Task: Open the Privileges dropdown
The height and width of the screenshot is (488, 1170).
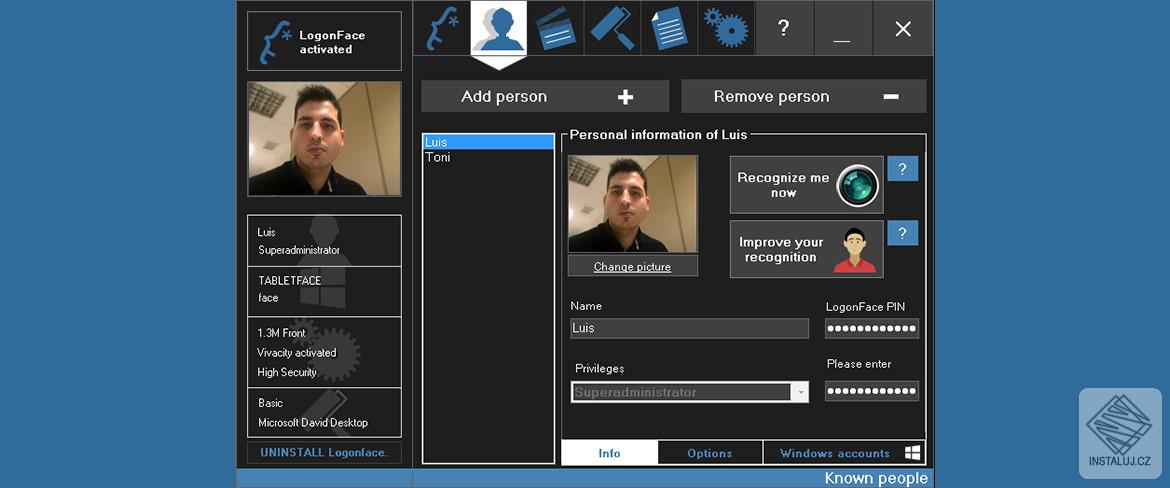Action: [x=689, y=392]
